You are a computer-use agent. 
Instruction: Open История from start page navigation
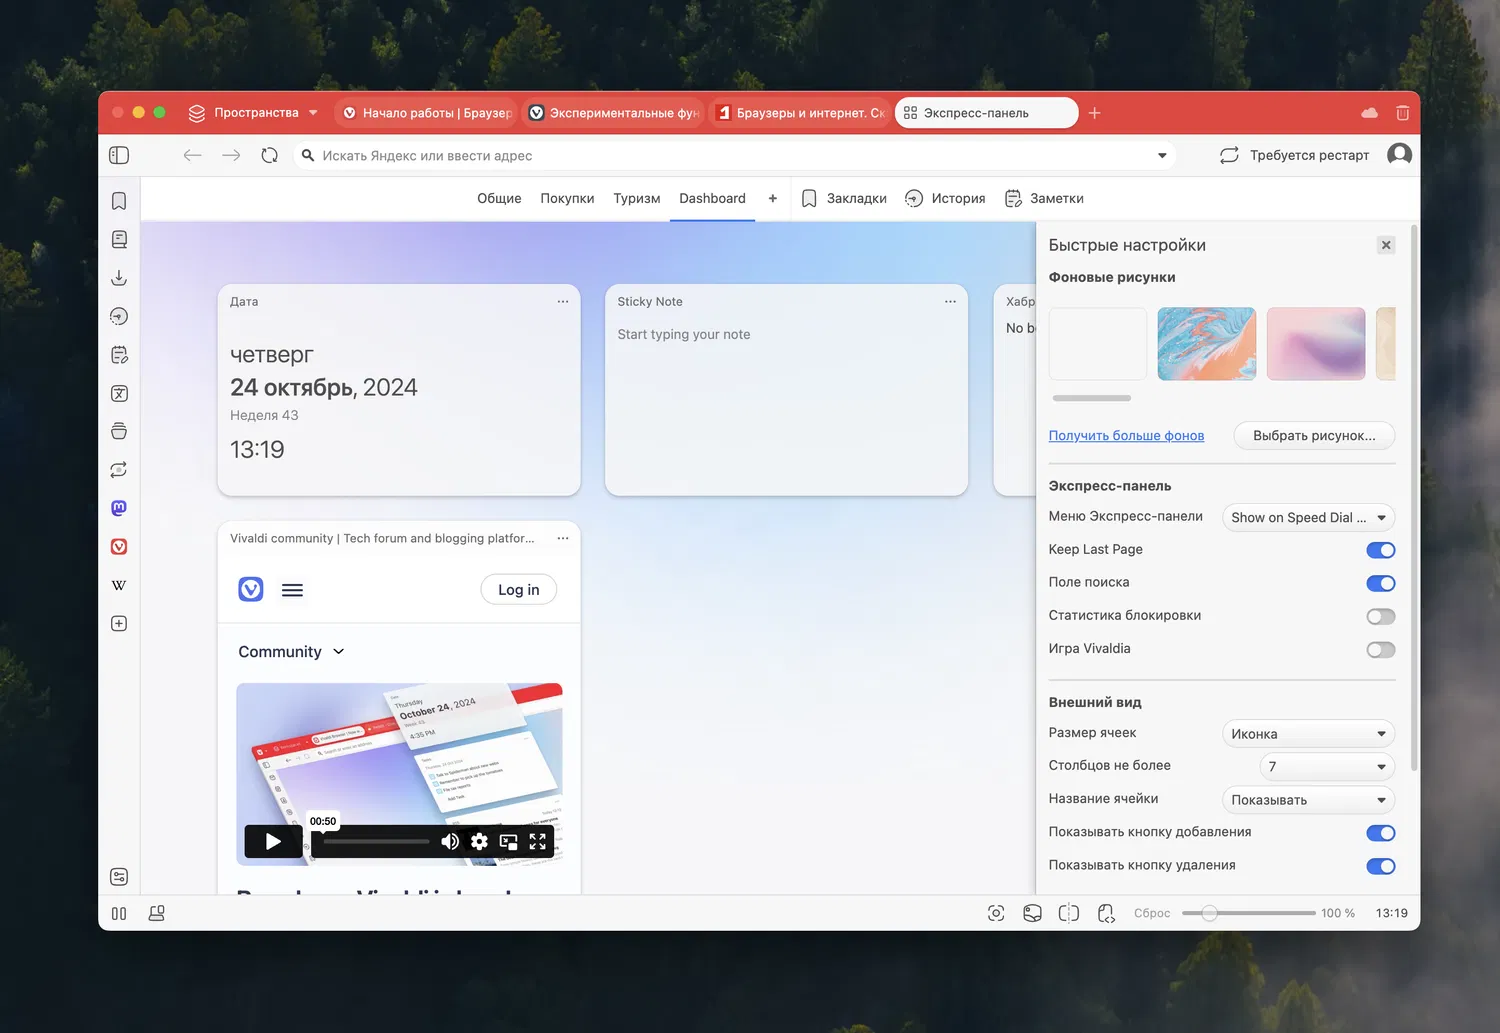[x=945, y=198]
